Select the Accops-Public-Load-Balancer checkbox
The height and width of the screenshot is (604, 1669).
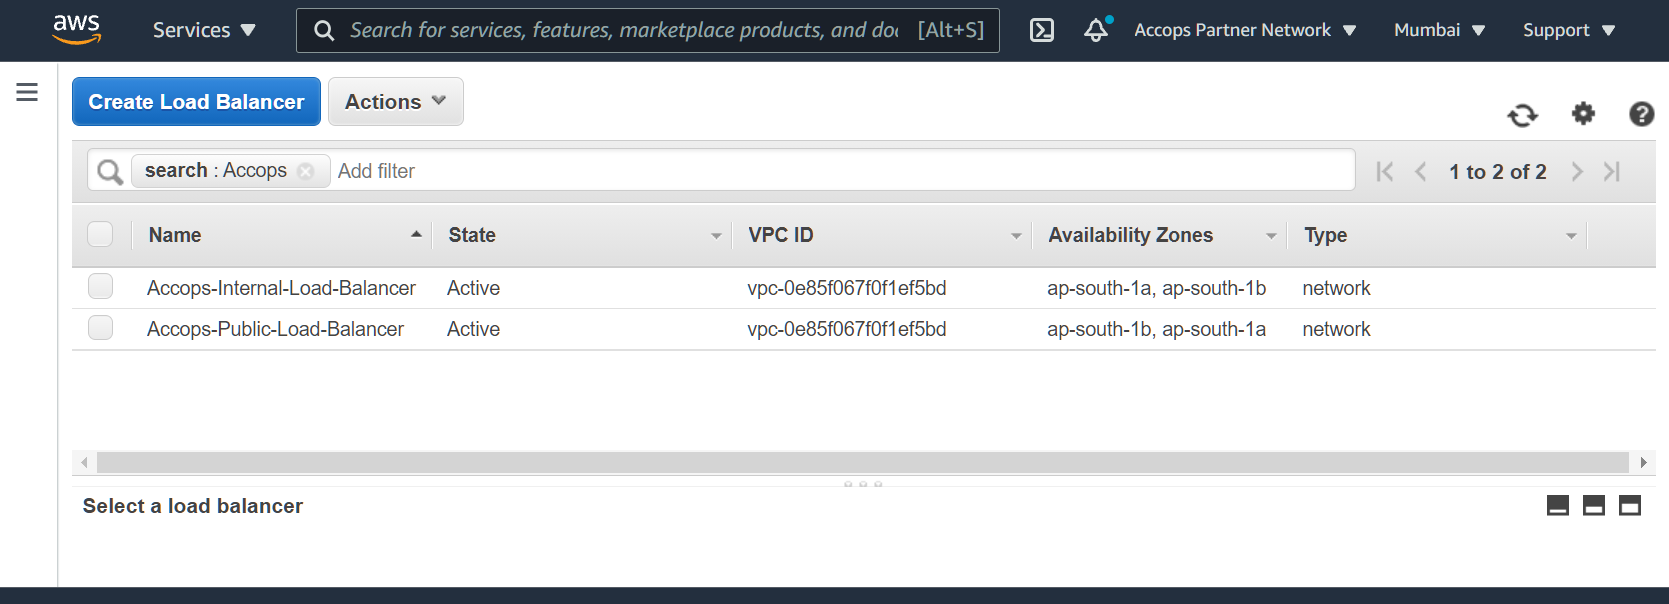tap(100, 328)
